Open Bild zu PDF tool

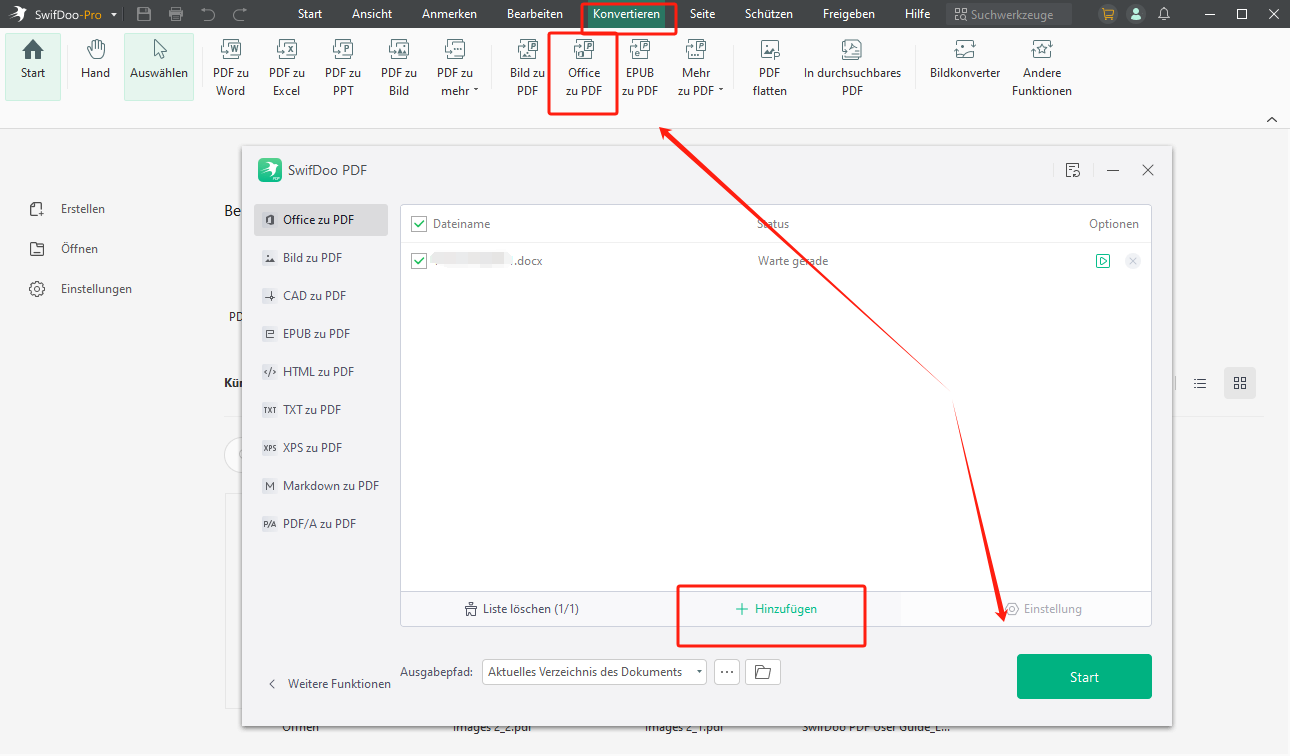click(x=527, y=69)
